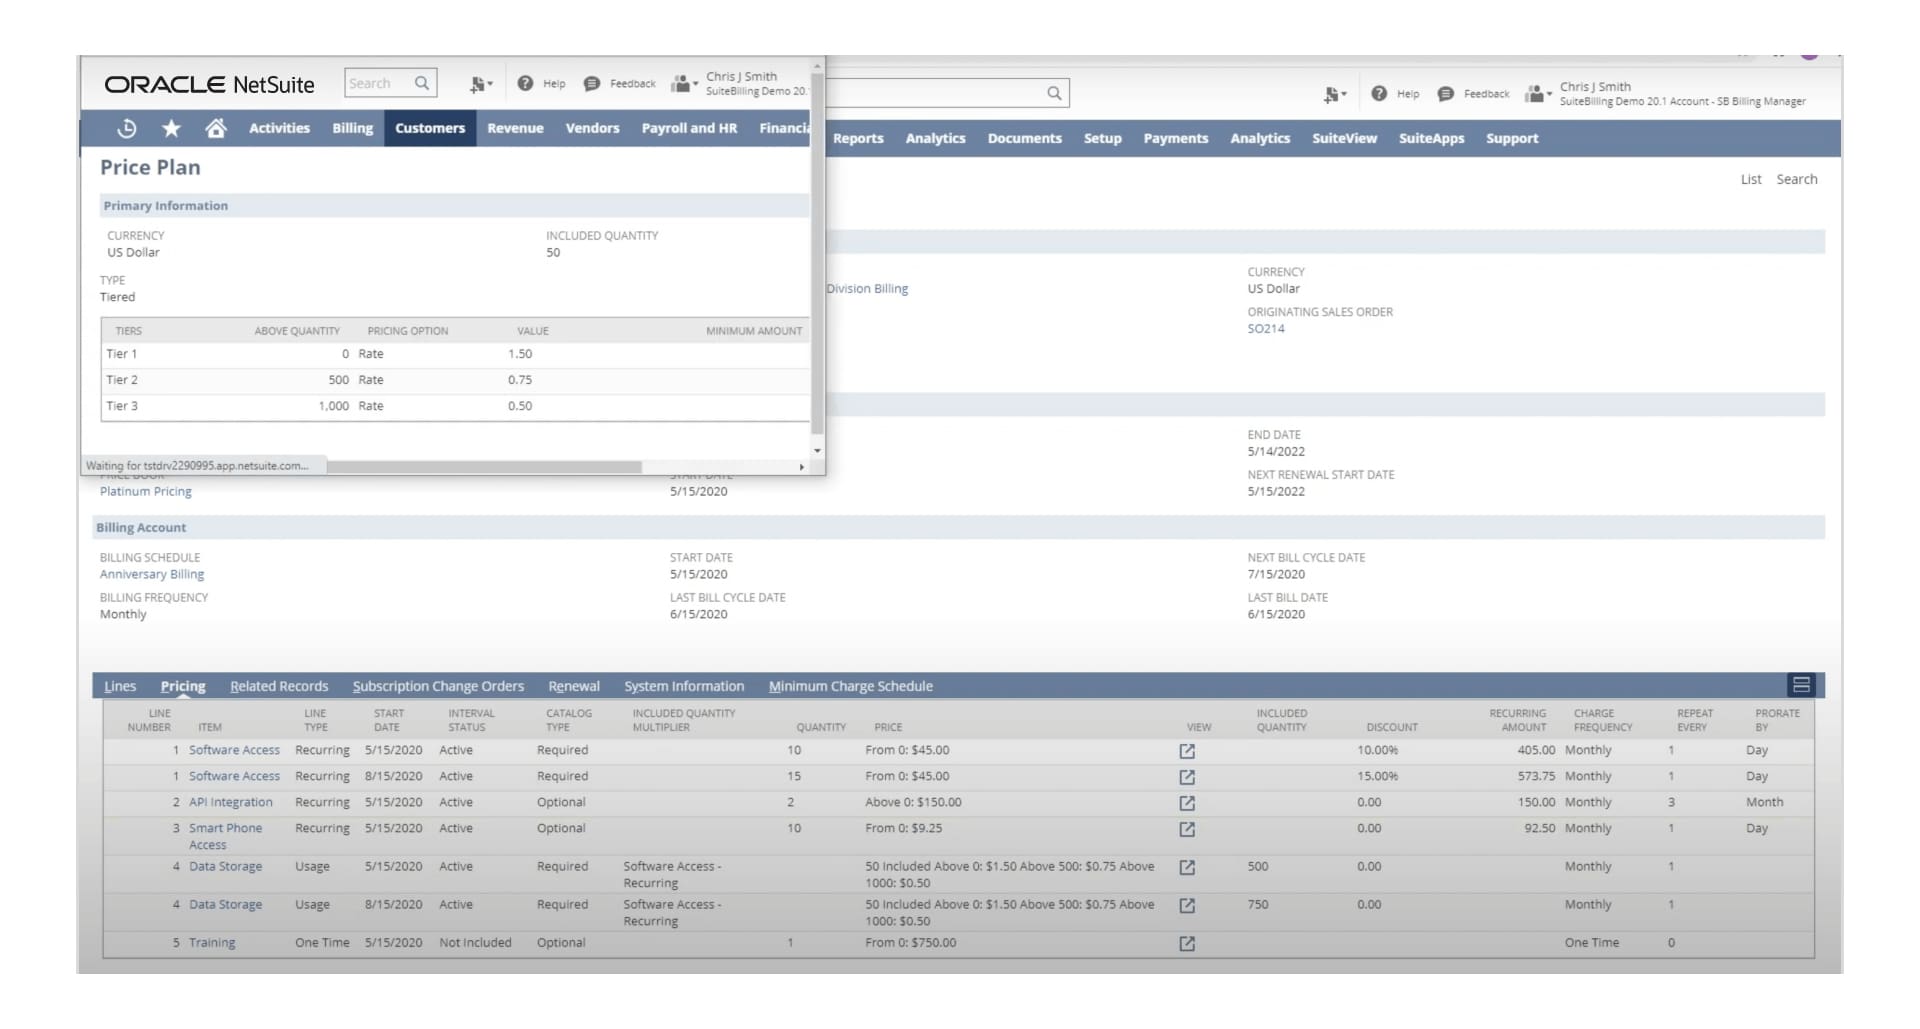The width and height of the screenshot is (1920, 1029).
Task: Open Reports menu in background window
Action: [858, 138]
